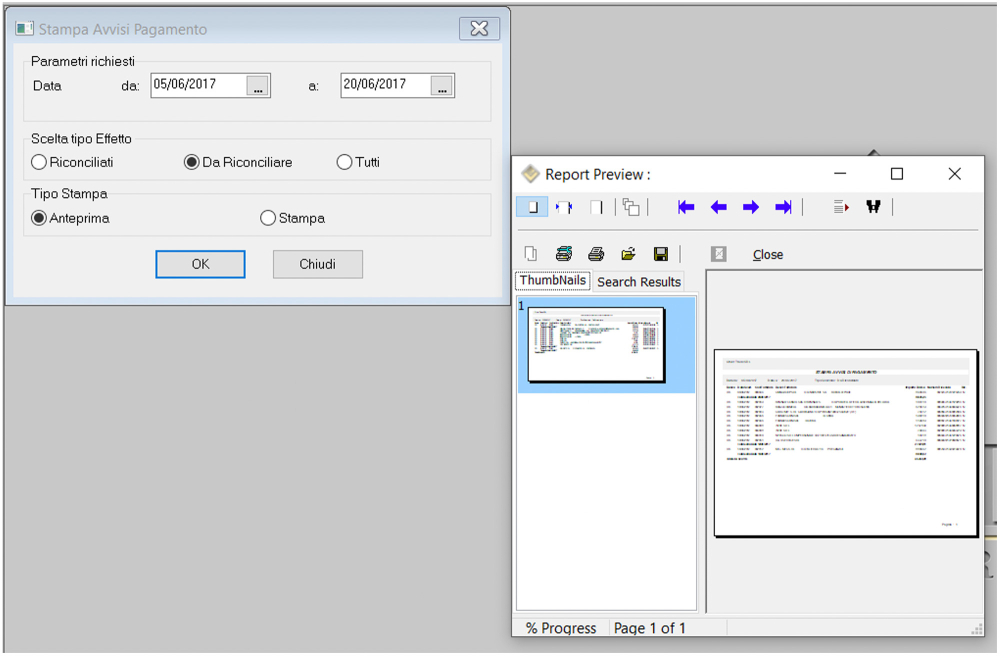Choose Stampa as print type
The height and width of the screenshot is (656, 1000).
coord(268,218)
